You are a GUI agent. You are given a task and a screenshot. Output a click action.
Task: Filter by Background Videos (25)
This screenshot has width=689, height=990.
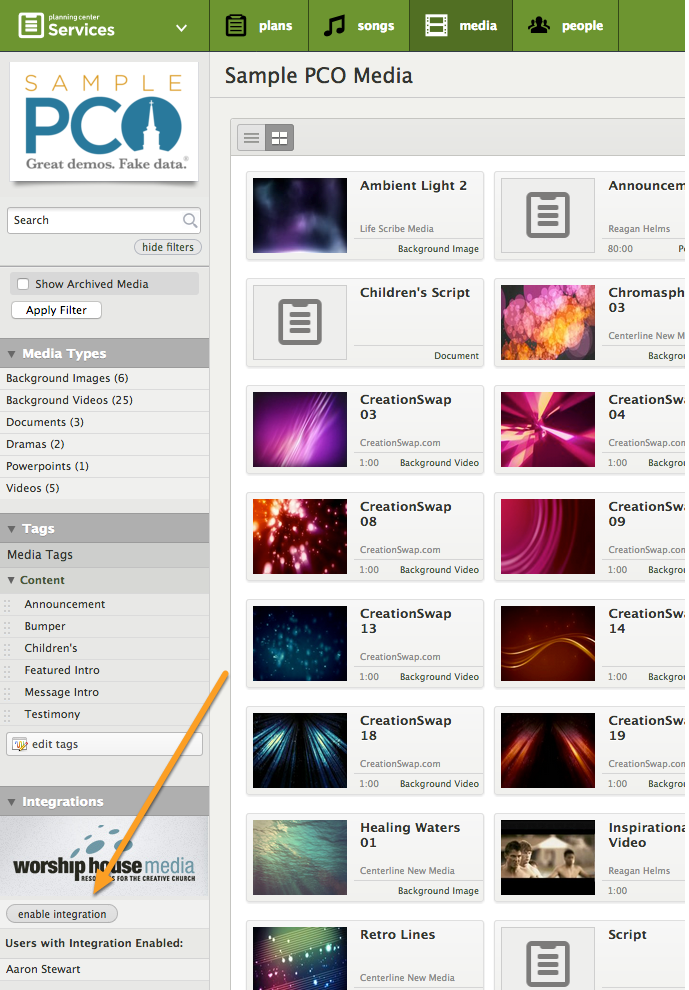click(69, 400)
